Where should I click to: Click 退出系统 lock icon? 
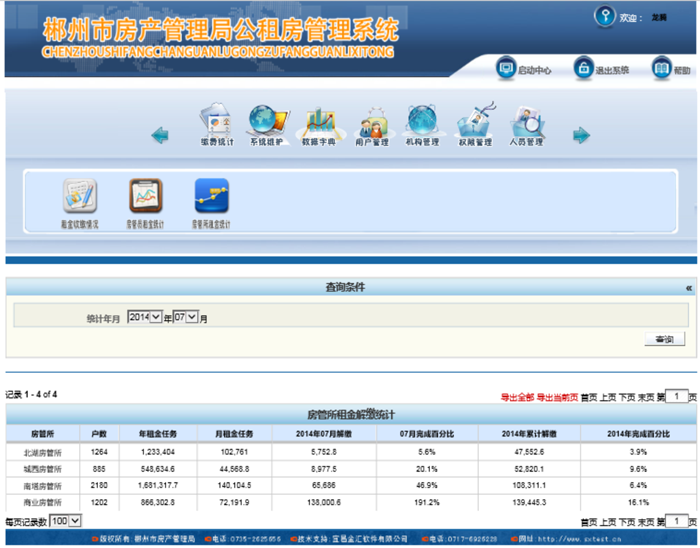(x=583, y=68)
